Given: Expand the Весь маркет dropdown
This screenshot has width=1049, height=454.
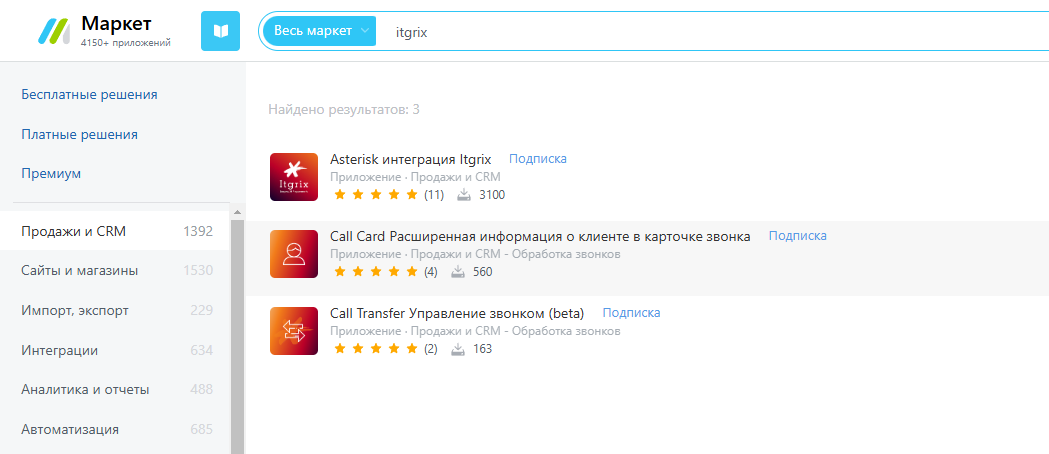Looking at the screenshot, I should click(320, 31).
